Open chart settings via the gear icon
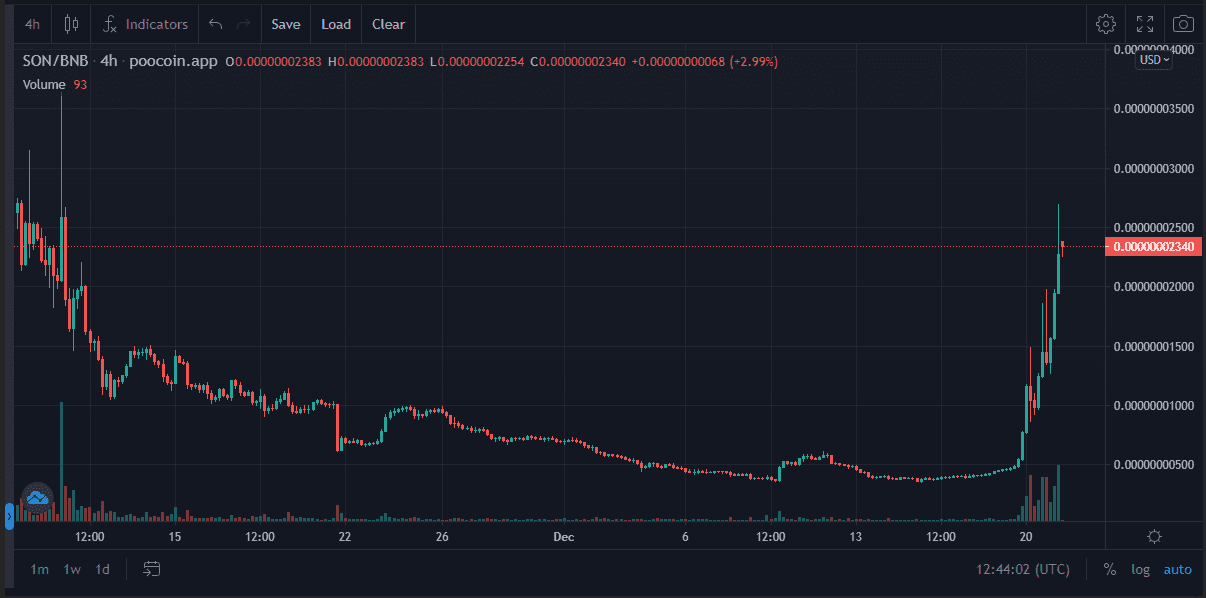The height and width of the screenshot is (598, 1206). click(x=1106, y=23)
